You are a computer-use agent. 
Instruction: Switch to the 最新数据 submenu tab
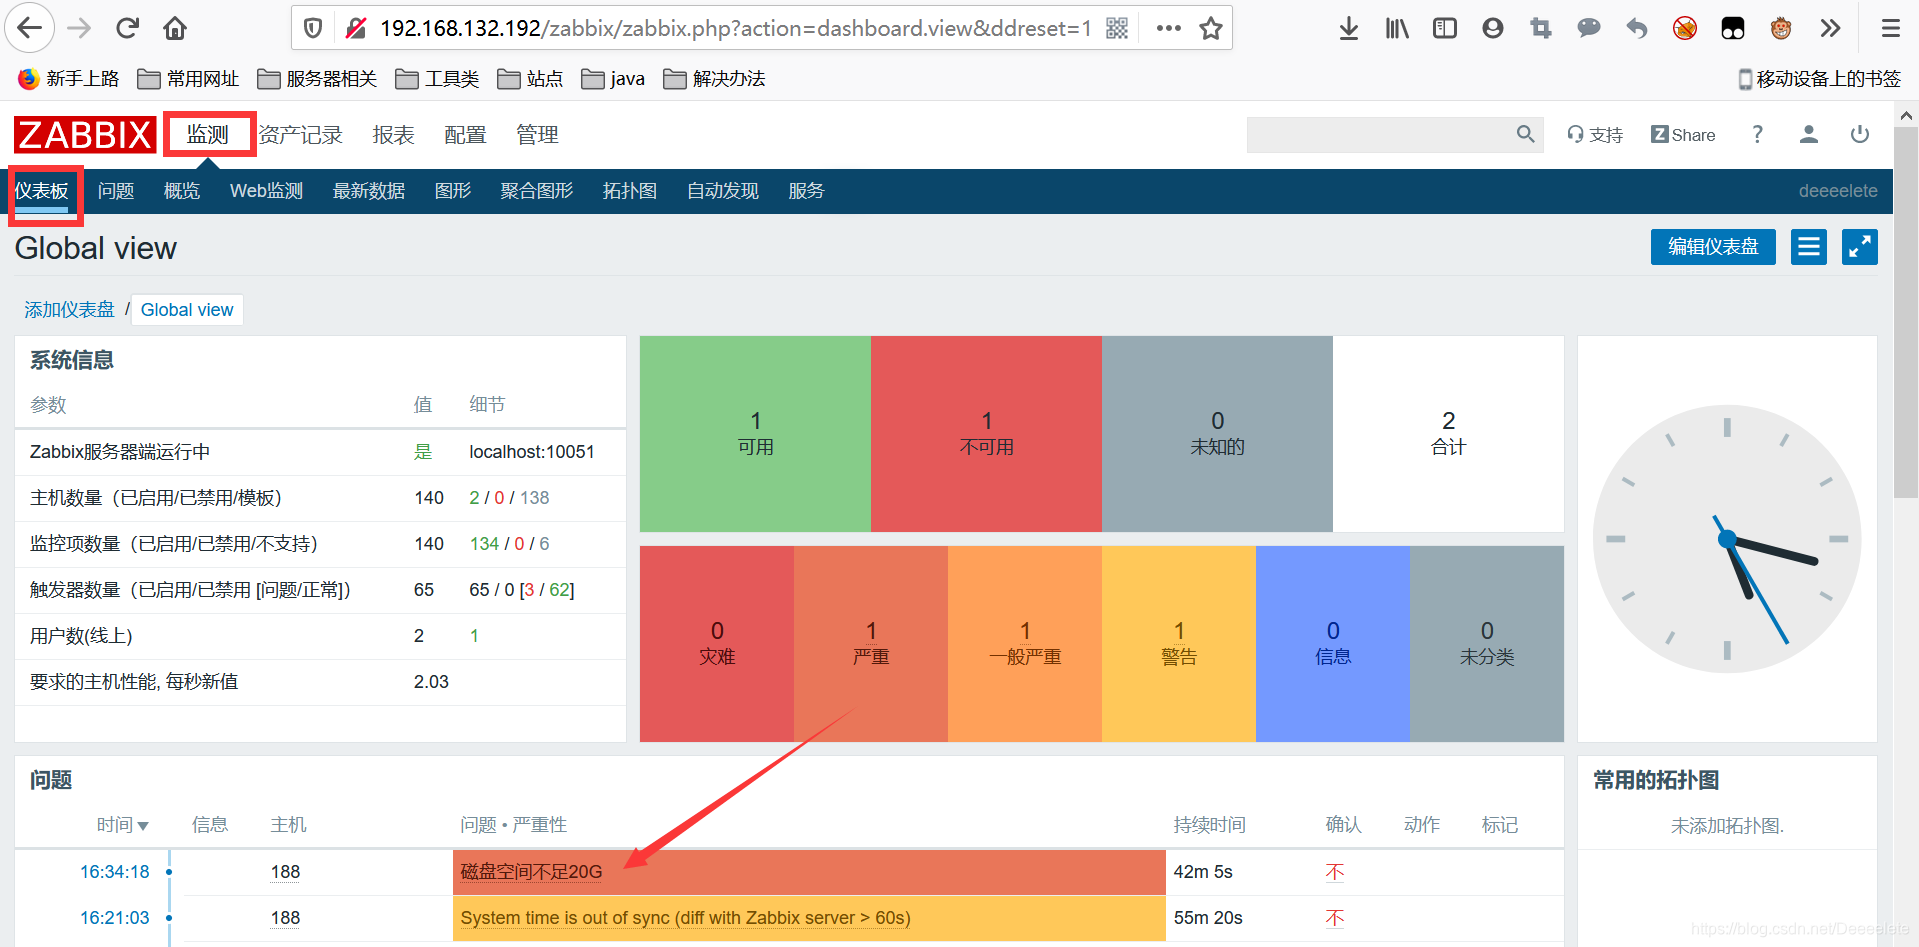(x=369, y=191)
